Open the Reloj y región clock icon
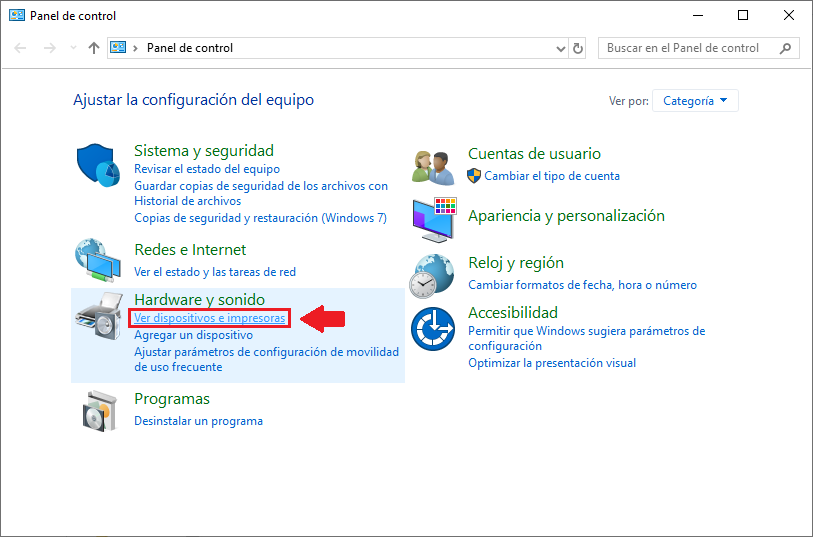This screenshot has width=813, height=537. tap(432, 276)
